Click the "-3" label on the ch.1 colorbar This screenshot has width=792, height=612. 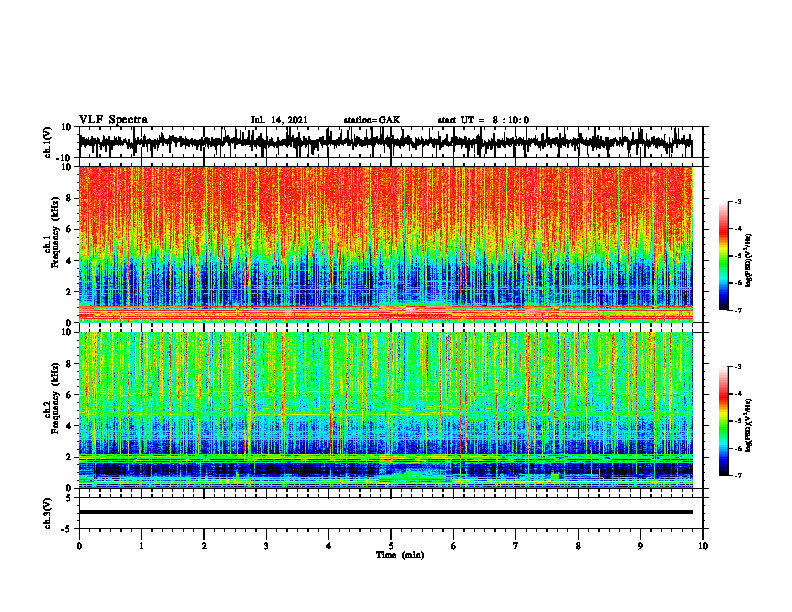[x=738, y=201]
